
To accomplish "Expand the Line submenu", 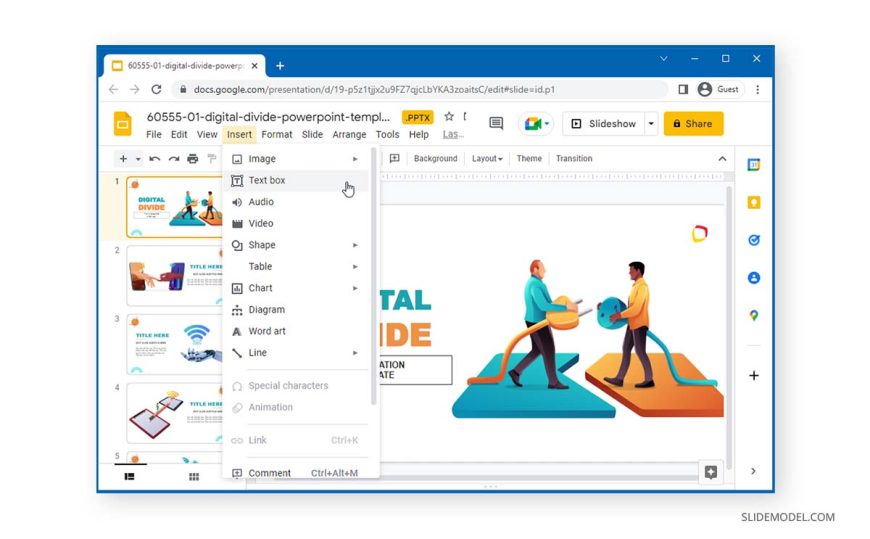I will [x=355, y=353].
